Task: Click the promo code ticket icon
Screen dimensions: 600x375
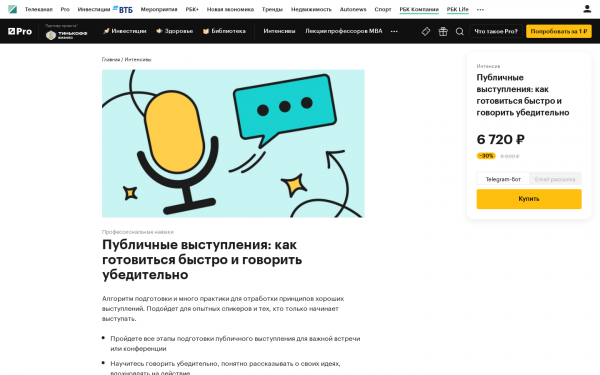Action: point(426,31)
